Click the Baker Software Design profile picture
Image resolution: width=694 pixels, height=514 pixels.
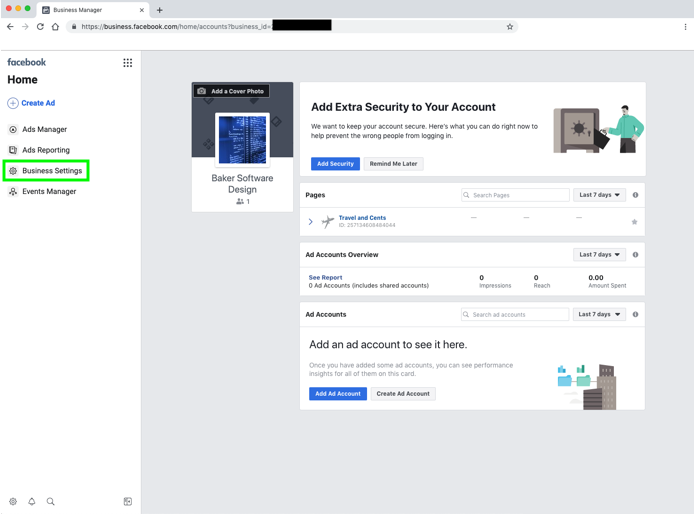click(242, 139)
